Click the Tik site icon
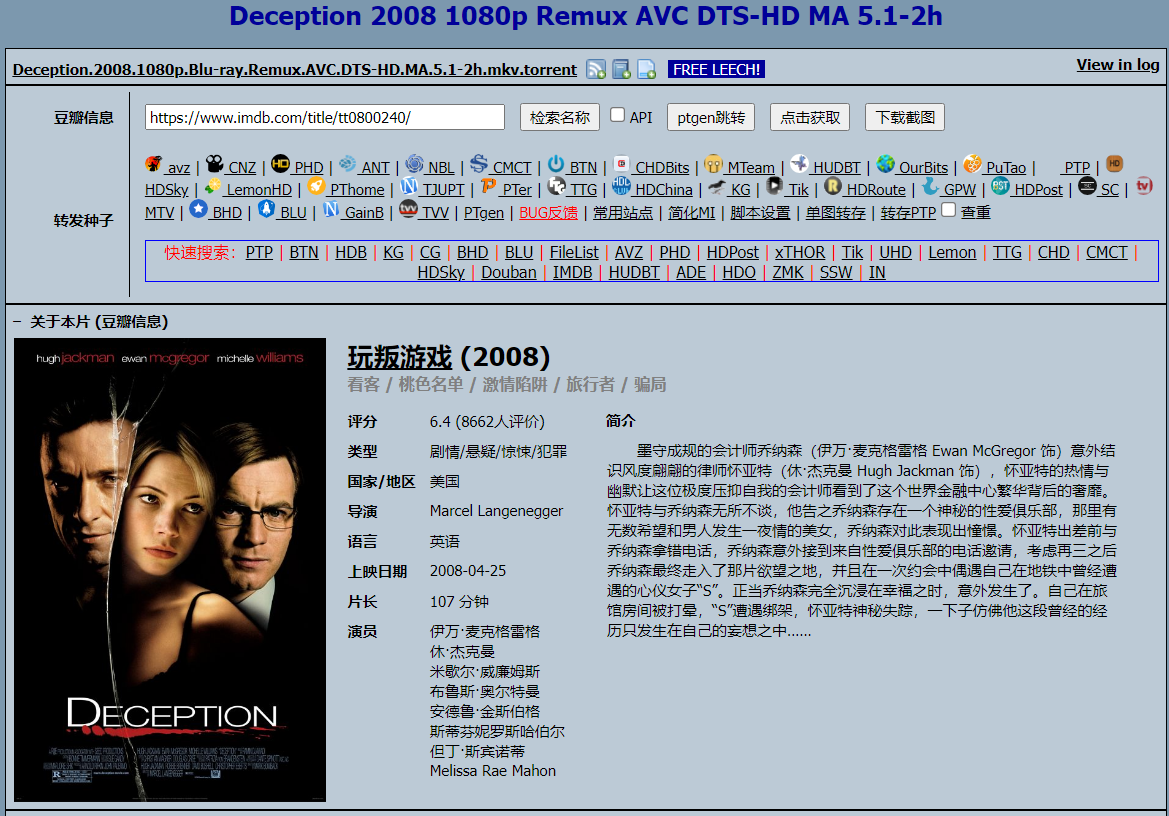The image size is (1169, 816). point(775,186)
